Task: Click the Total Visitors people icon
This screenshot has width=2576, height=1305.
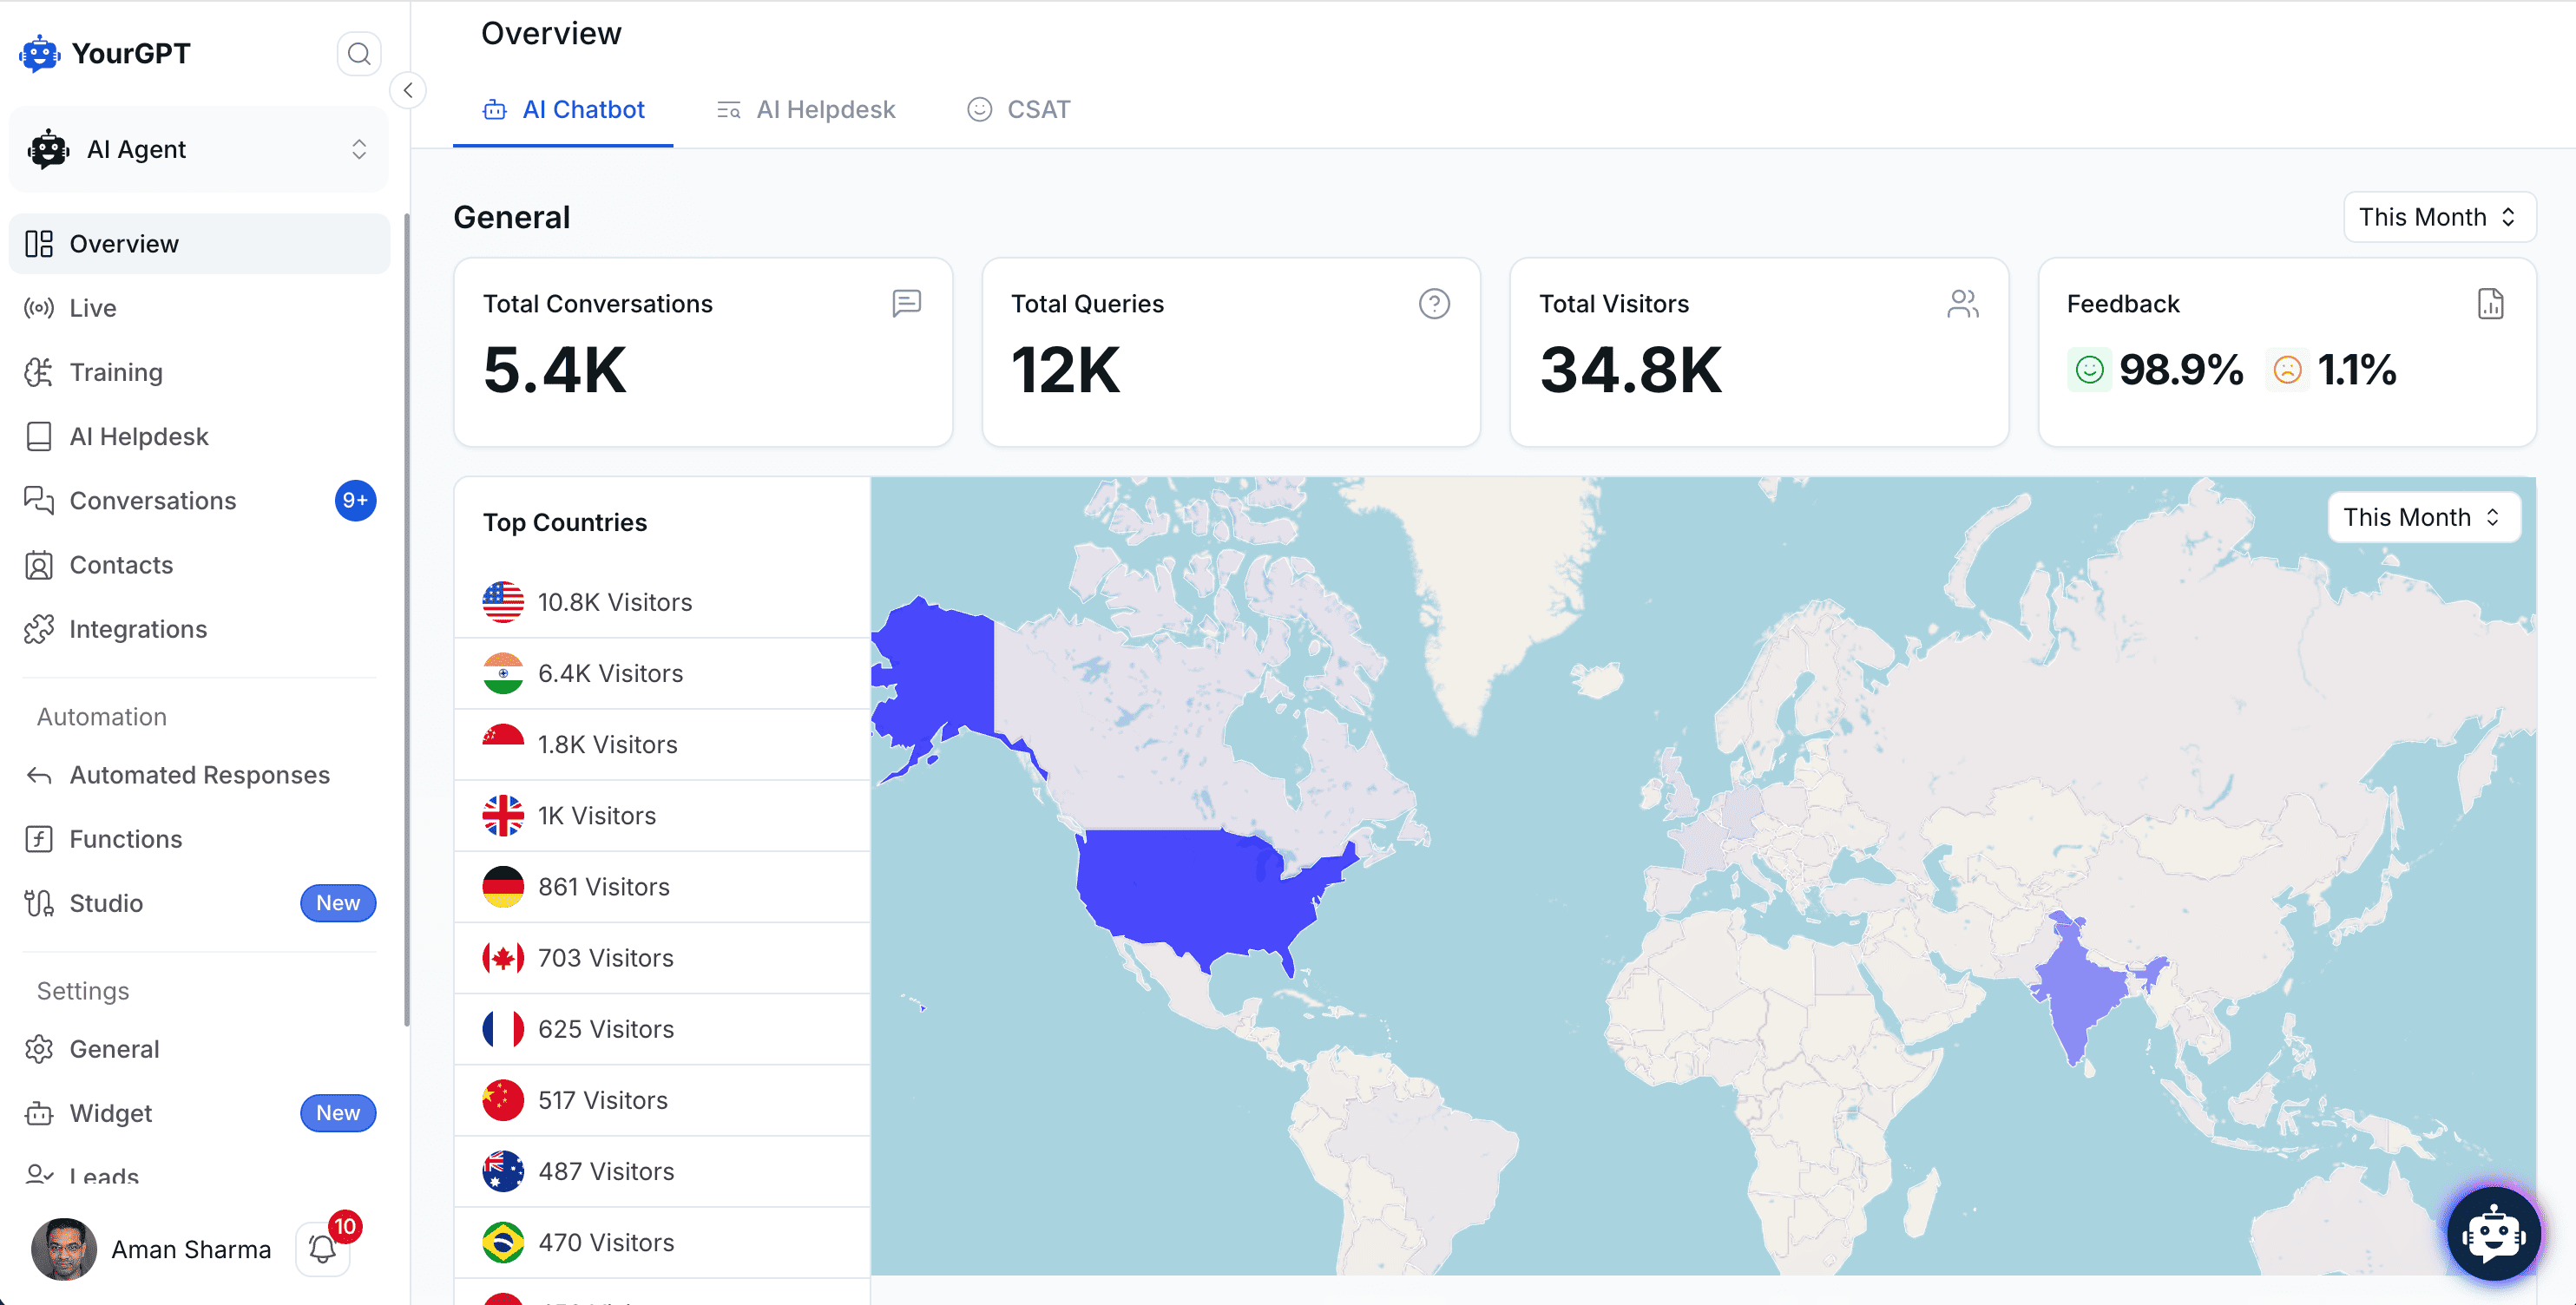Action: (x=1962, y=304)
